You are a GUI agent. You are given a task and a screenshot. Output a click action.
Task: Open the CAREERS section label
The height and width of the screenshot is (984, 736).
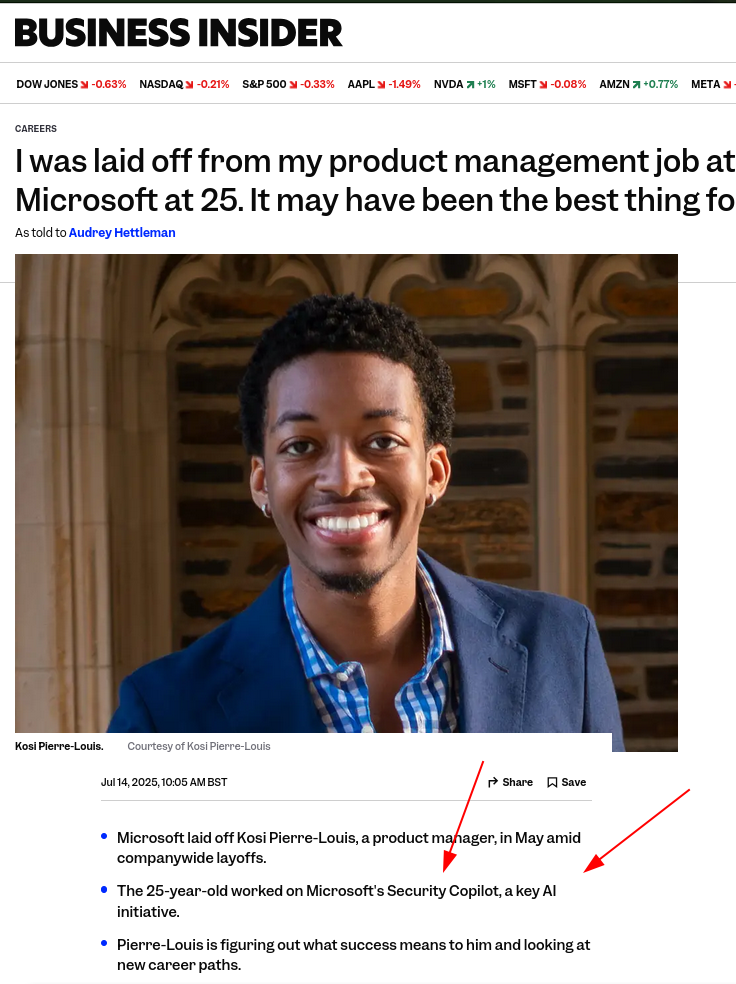pyautogui.click(x=36, y=129)
